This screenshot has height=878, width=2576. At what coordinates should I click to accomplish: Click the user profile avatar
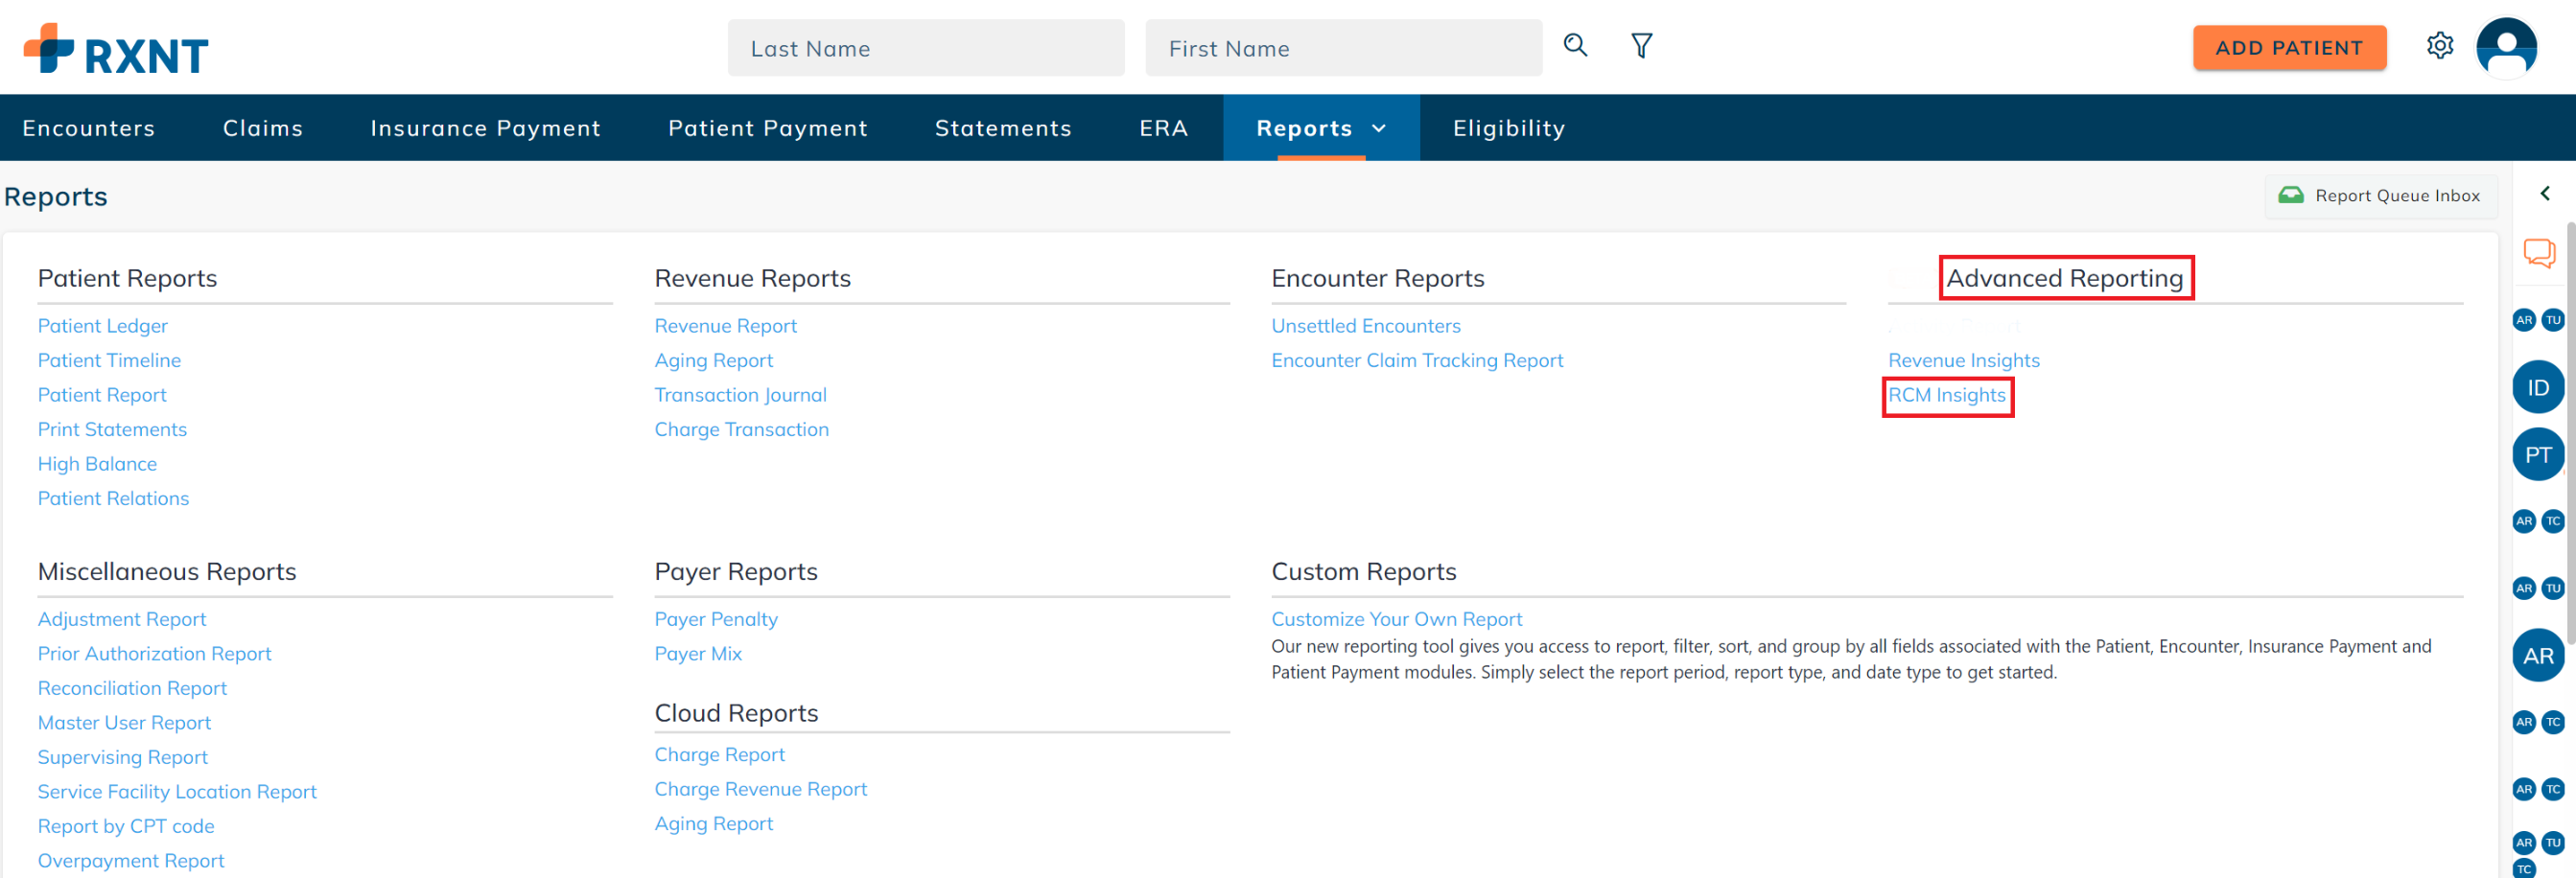coord(2508,46)
